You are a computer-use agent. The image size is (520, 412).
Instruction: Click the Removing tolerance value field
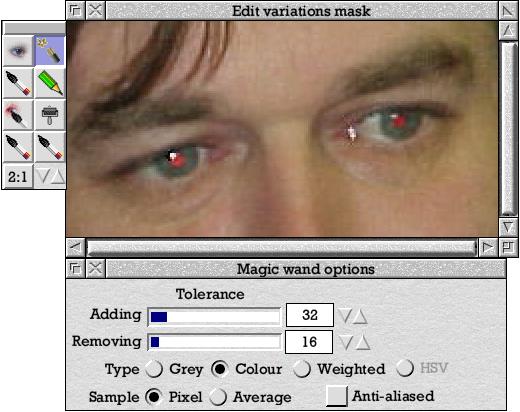click(309, 342)
